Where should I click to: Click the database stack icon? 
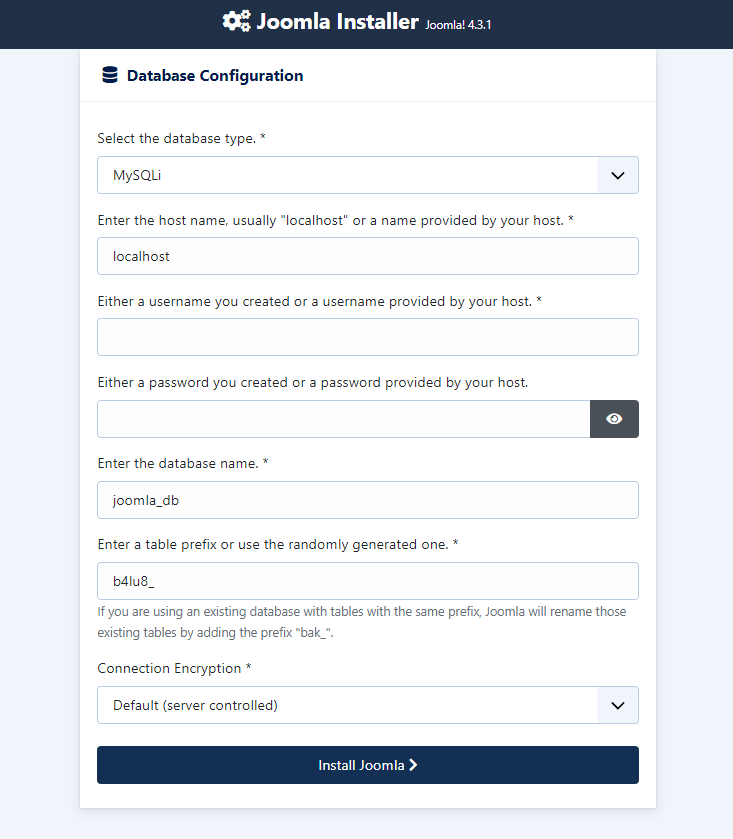point(110,75)
